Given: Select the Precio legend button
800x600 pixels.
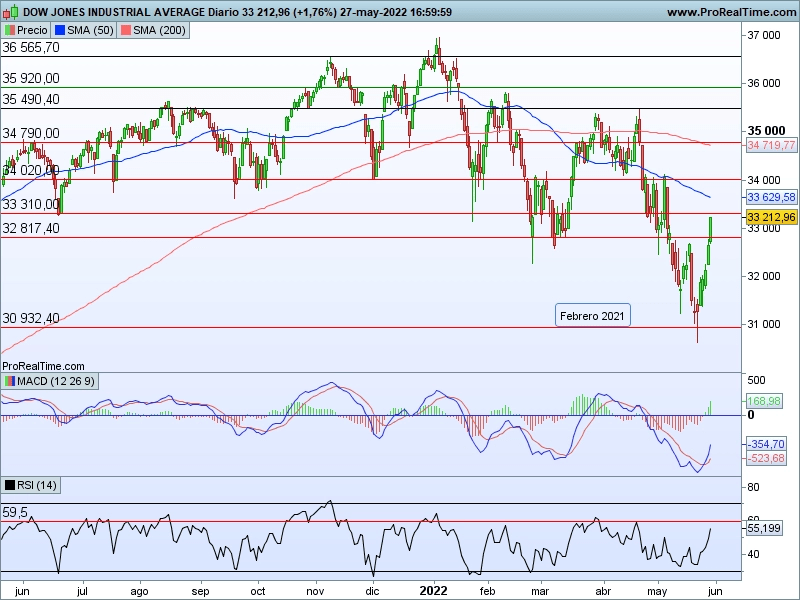Looking at the screenshot, I should tap(26, 30).
